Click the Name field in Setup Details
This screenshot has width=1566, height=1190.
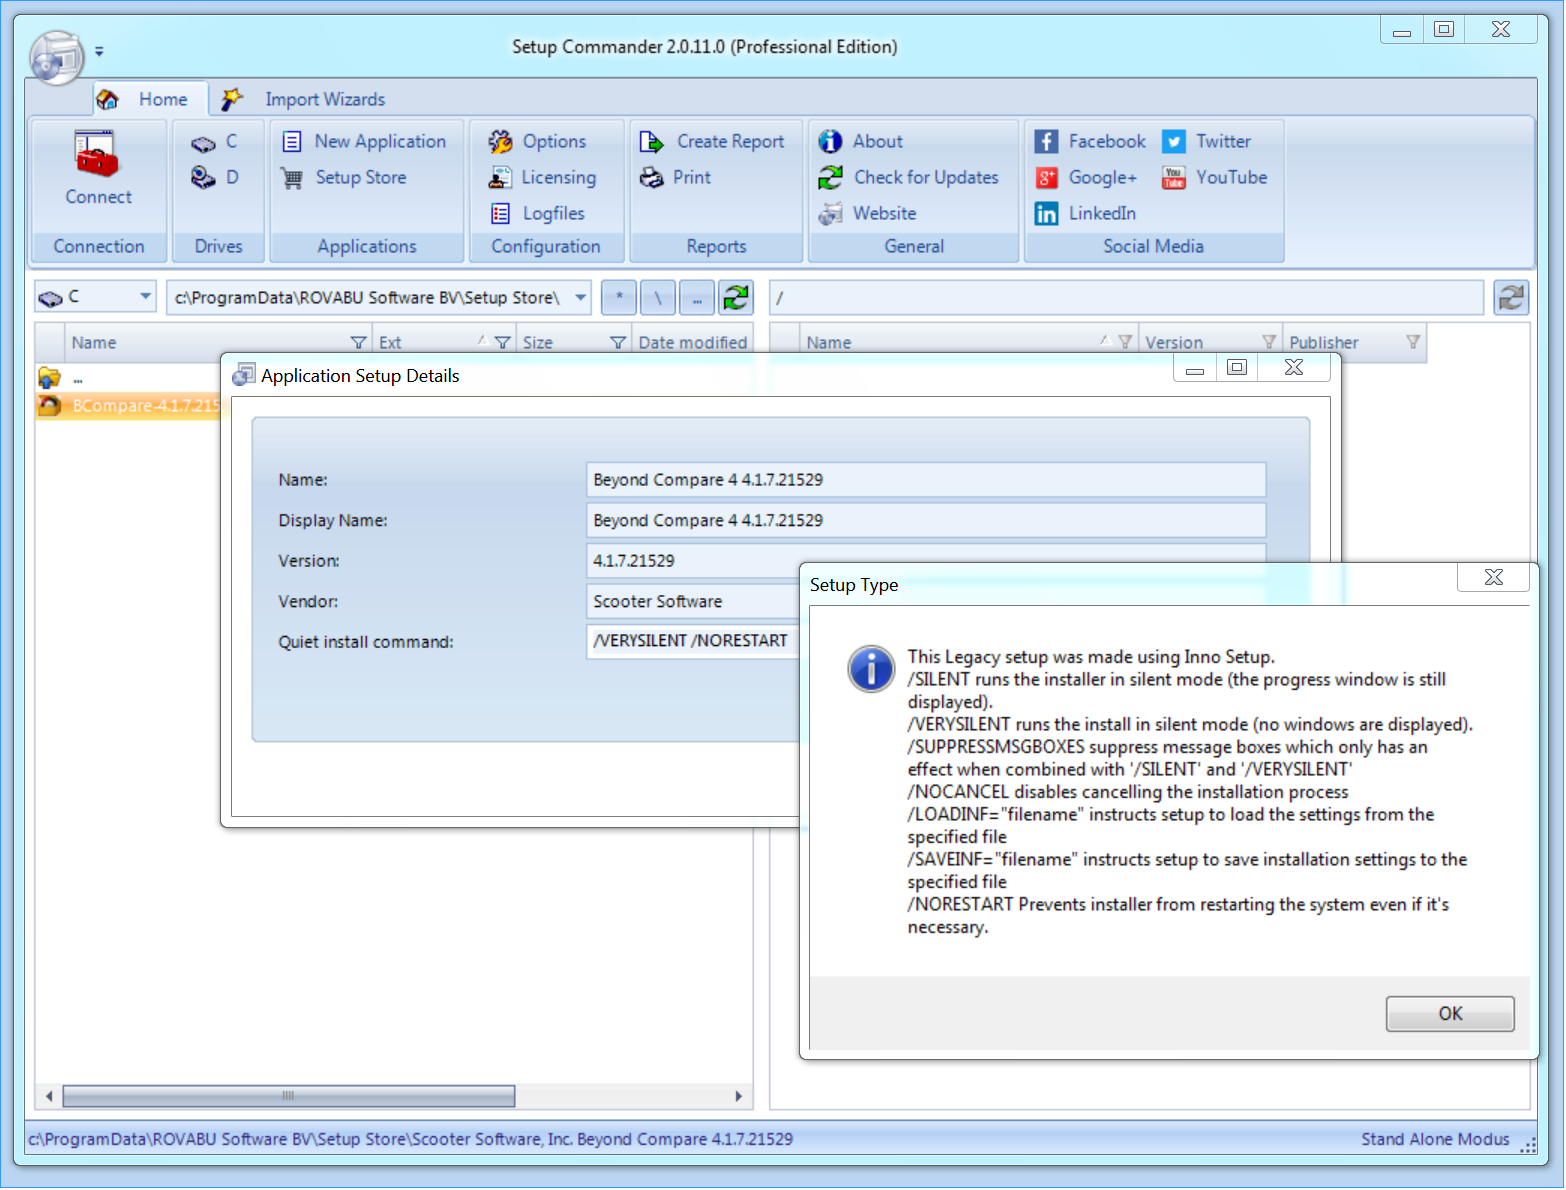(x=926, y=480)
